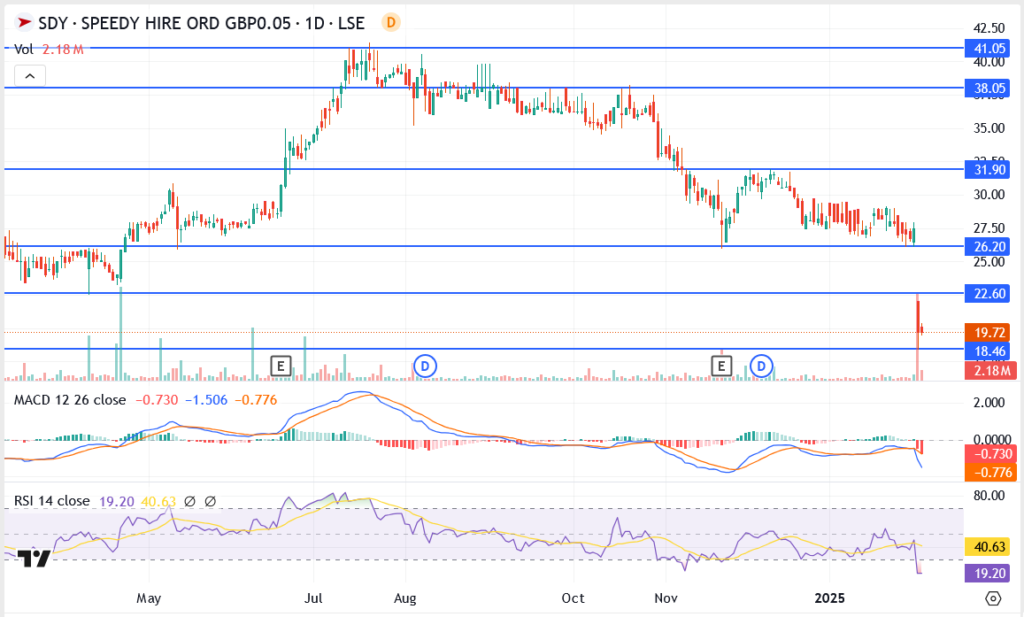
Task: Open the dividend D marker in late November
Action: coord(762,366)
